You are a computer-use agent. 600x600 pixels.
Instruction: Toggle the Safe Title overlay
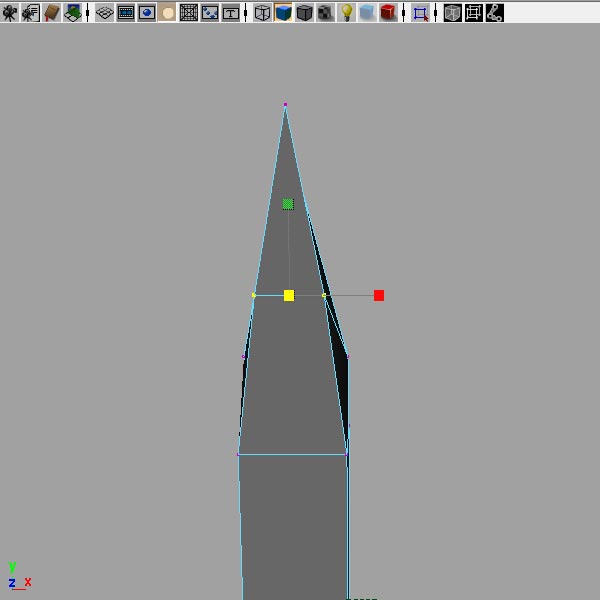coord(231,13)
